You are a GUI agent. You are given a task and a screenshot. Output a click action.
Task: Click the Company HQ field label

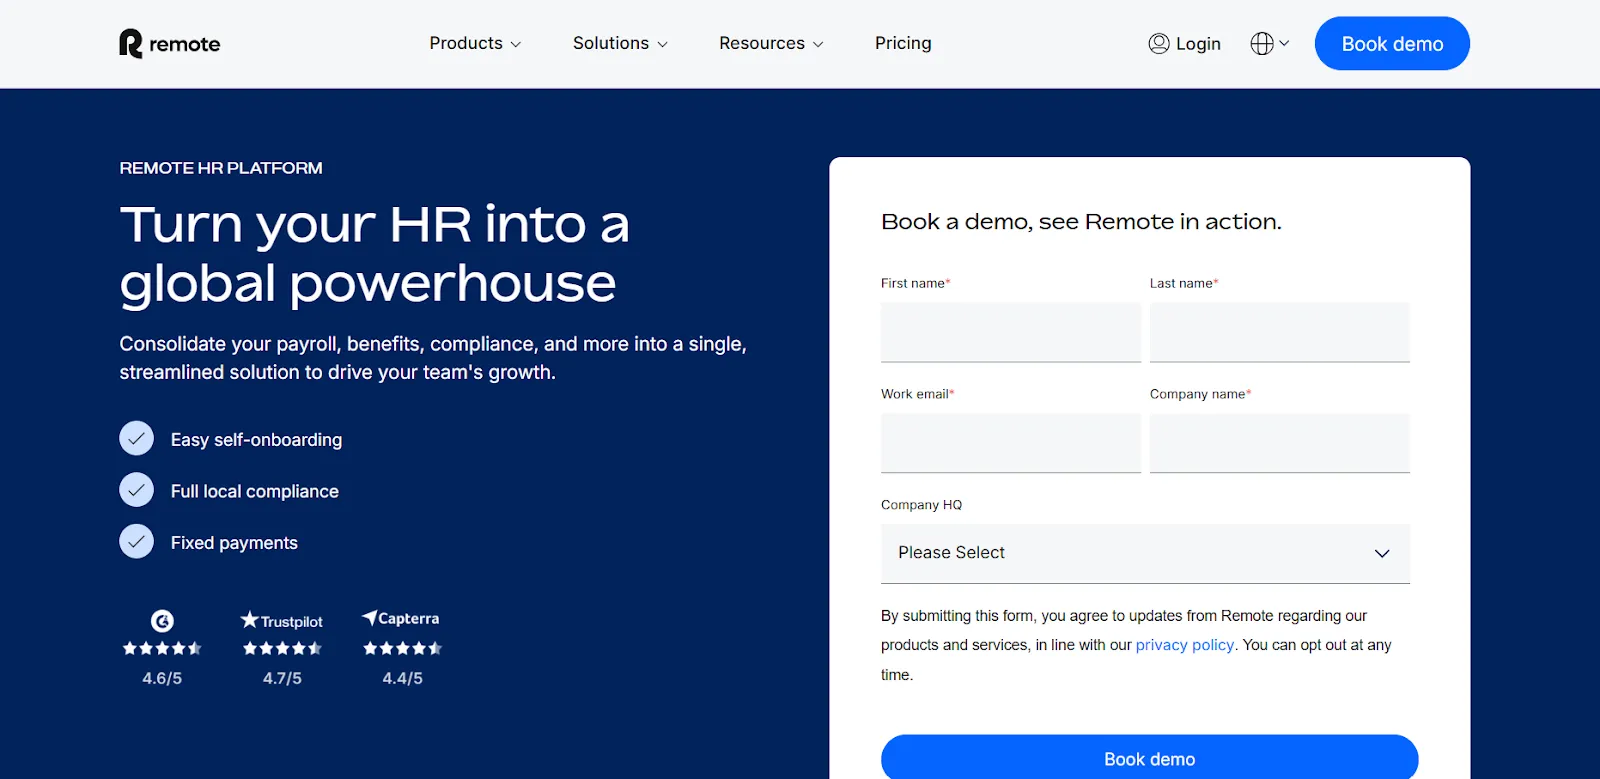pyautogui.click(x=921, y=505)
